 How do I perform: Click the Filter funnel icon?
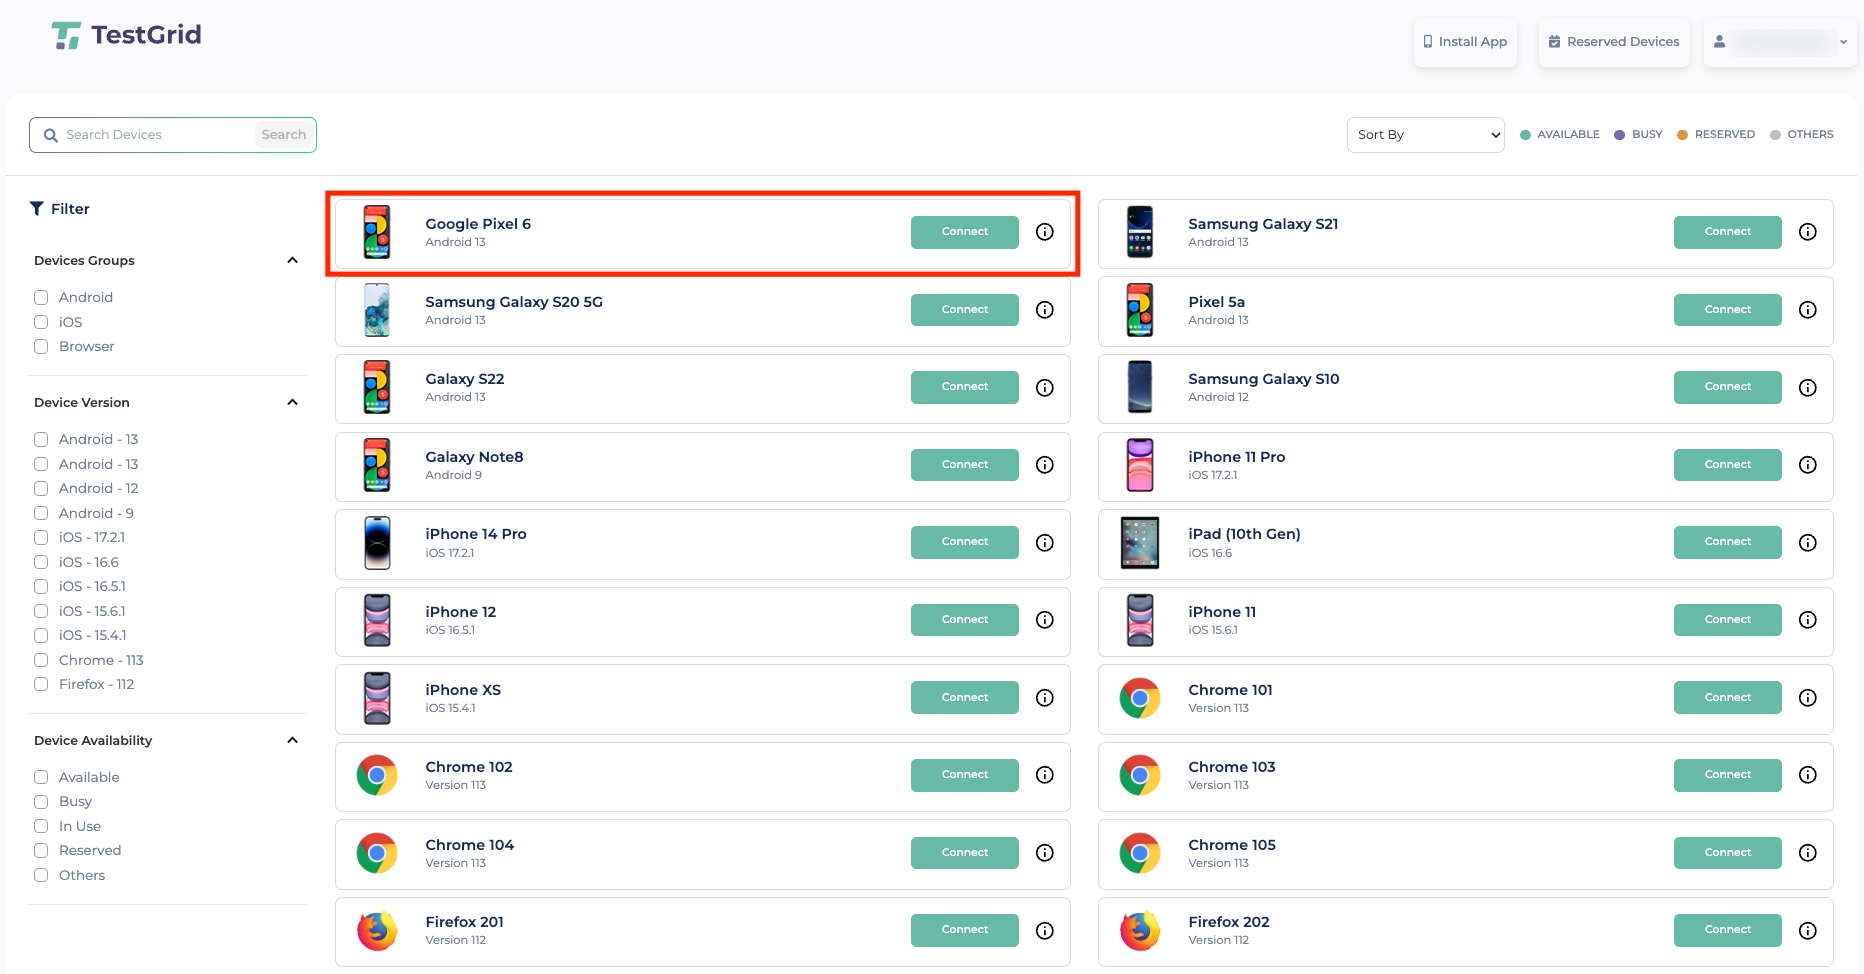point(37,208)
